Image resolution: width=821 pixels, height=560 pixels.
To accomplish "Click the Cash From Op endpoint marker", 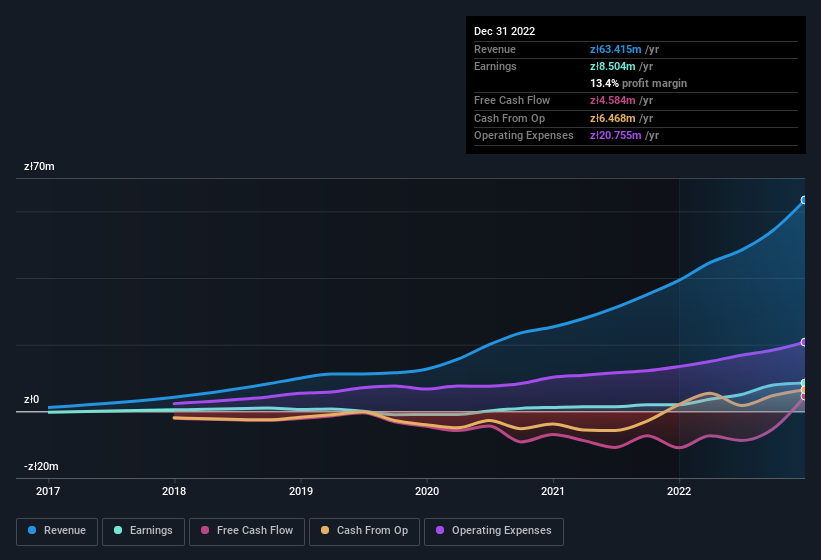I will click(x=804, y=390).
